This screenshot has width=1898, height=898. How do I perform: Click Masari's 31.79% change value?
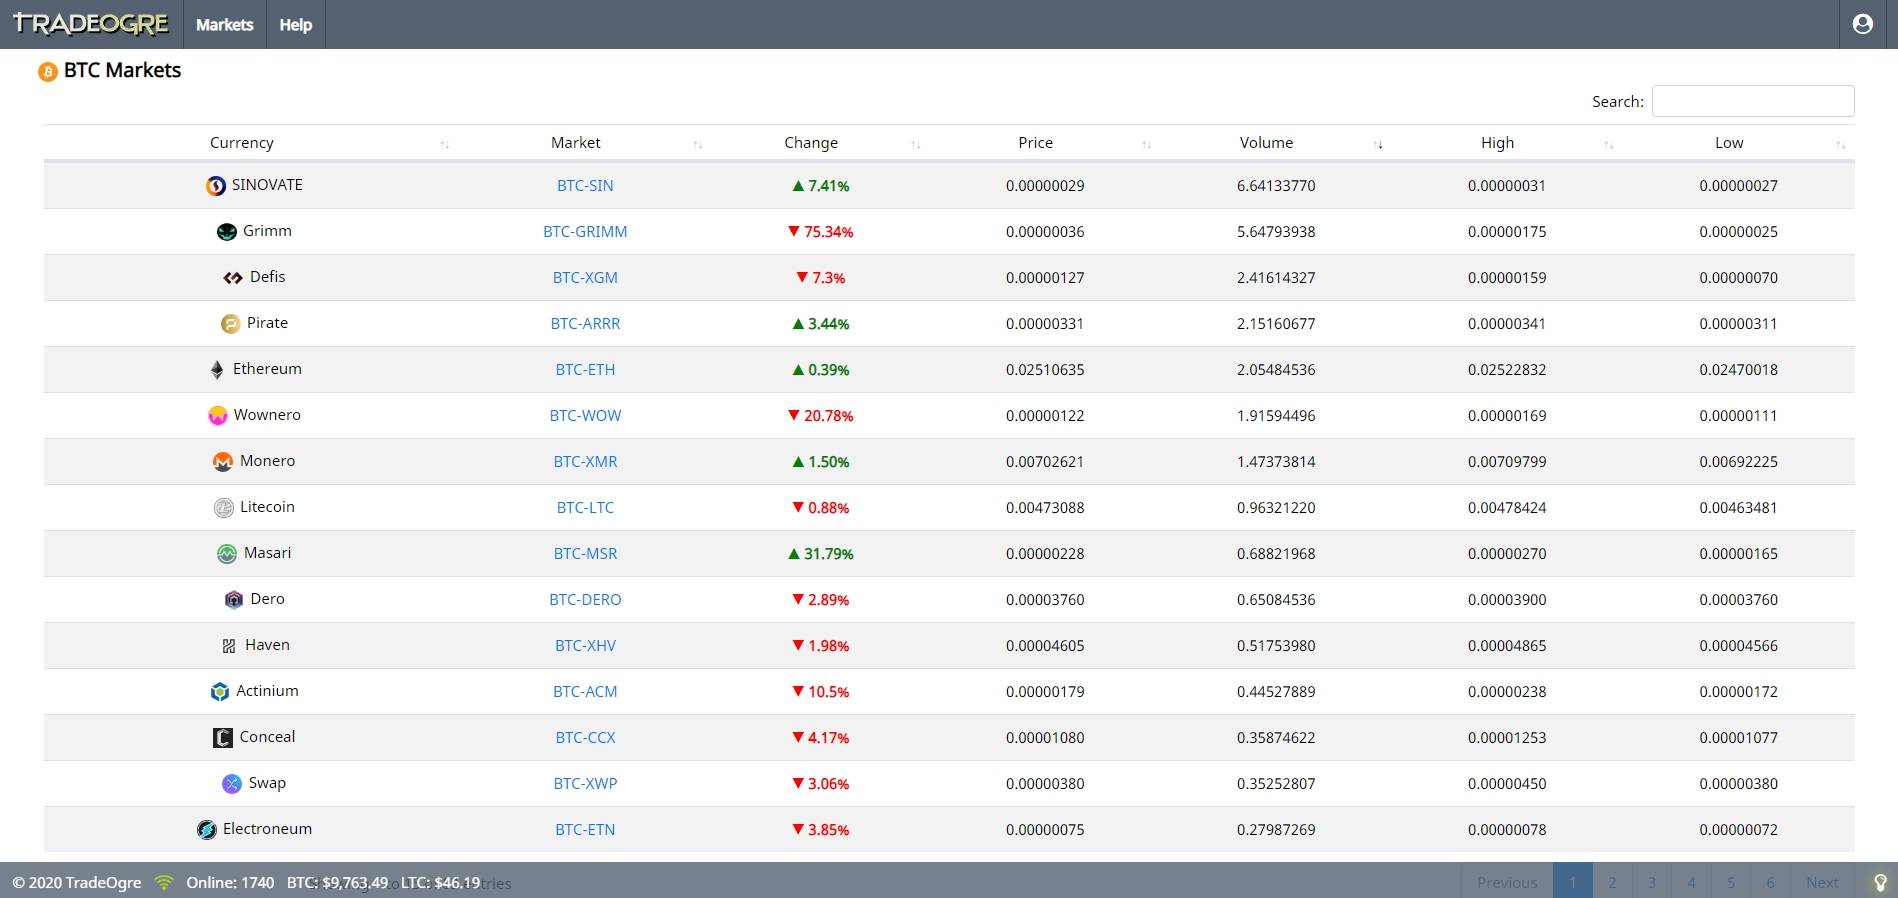[x=820, y=554]
